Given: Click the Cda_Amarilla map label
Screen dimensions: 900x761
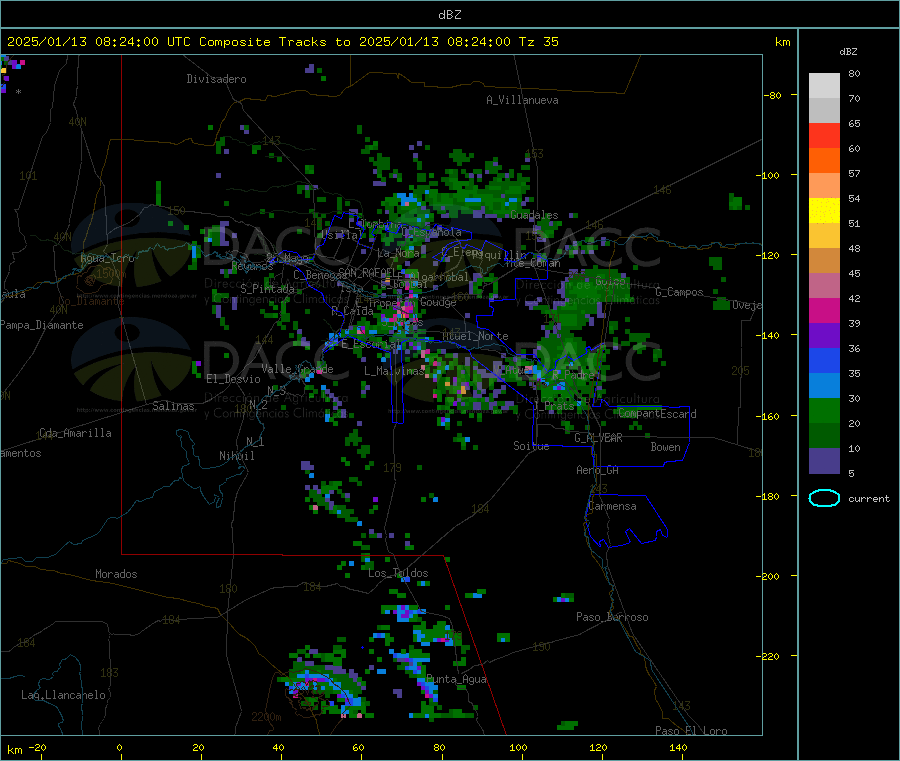Looking at the screenshot, I should pyautogui.click(x=75, y=433).
